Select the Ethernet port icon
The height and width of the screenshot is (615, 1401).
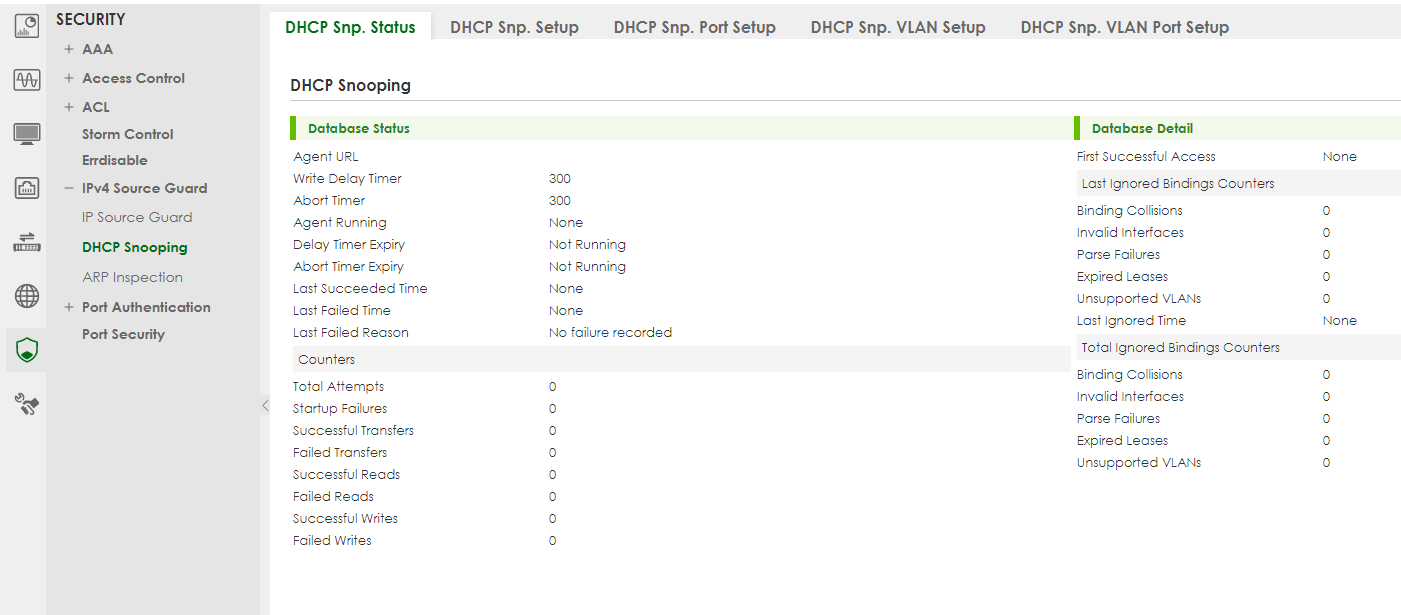click(x=27, y=188)
